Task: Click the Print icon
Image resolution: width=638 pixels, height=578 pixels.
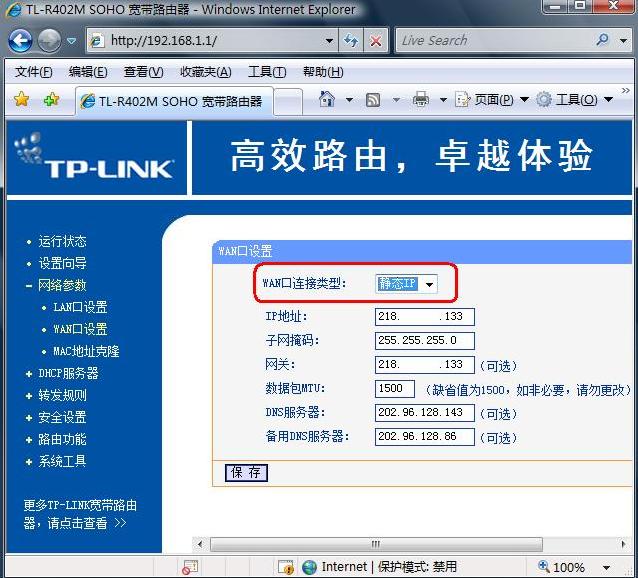Action: pos(421,99)
